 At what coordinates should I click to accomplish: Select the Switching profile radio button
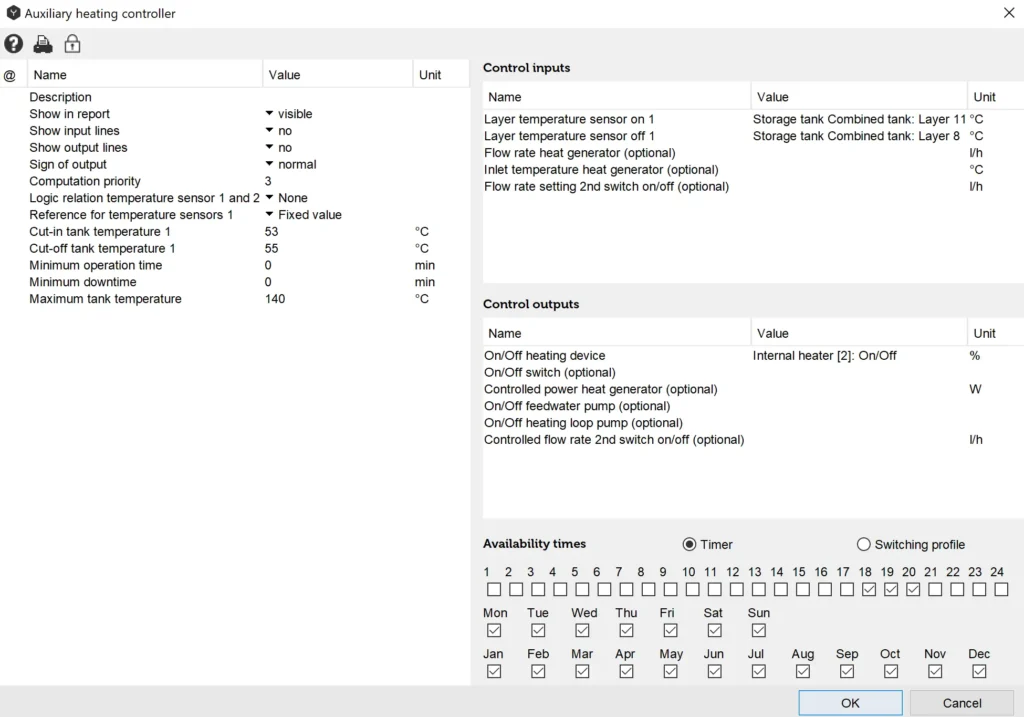coord(864,544)
